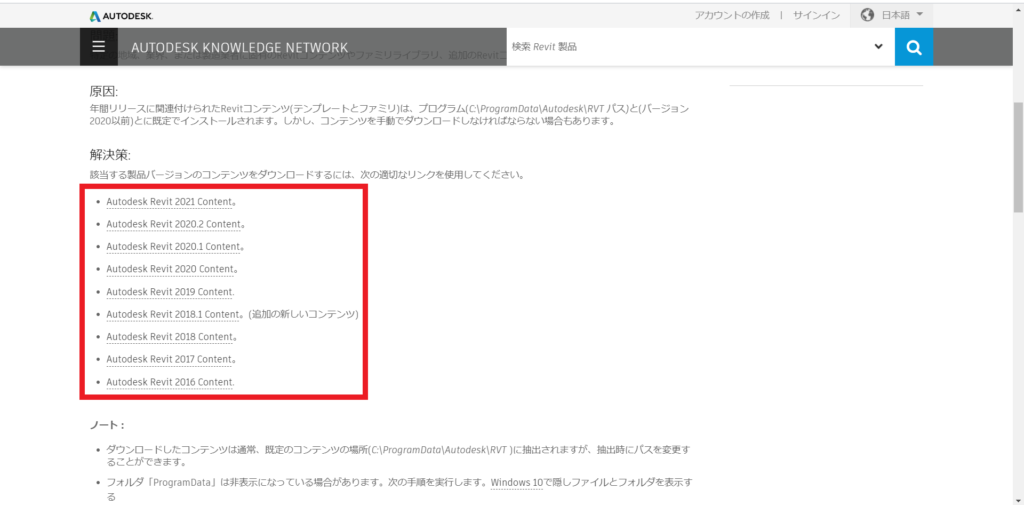
Task: Open Autodesk Revit 2021 Content link
Action: 169,202
